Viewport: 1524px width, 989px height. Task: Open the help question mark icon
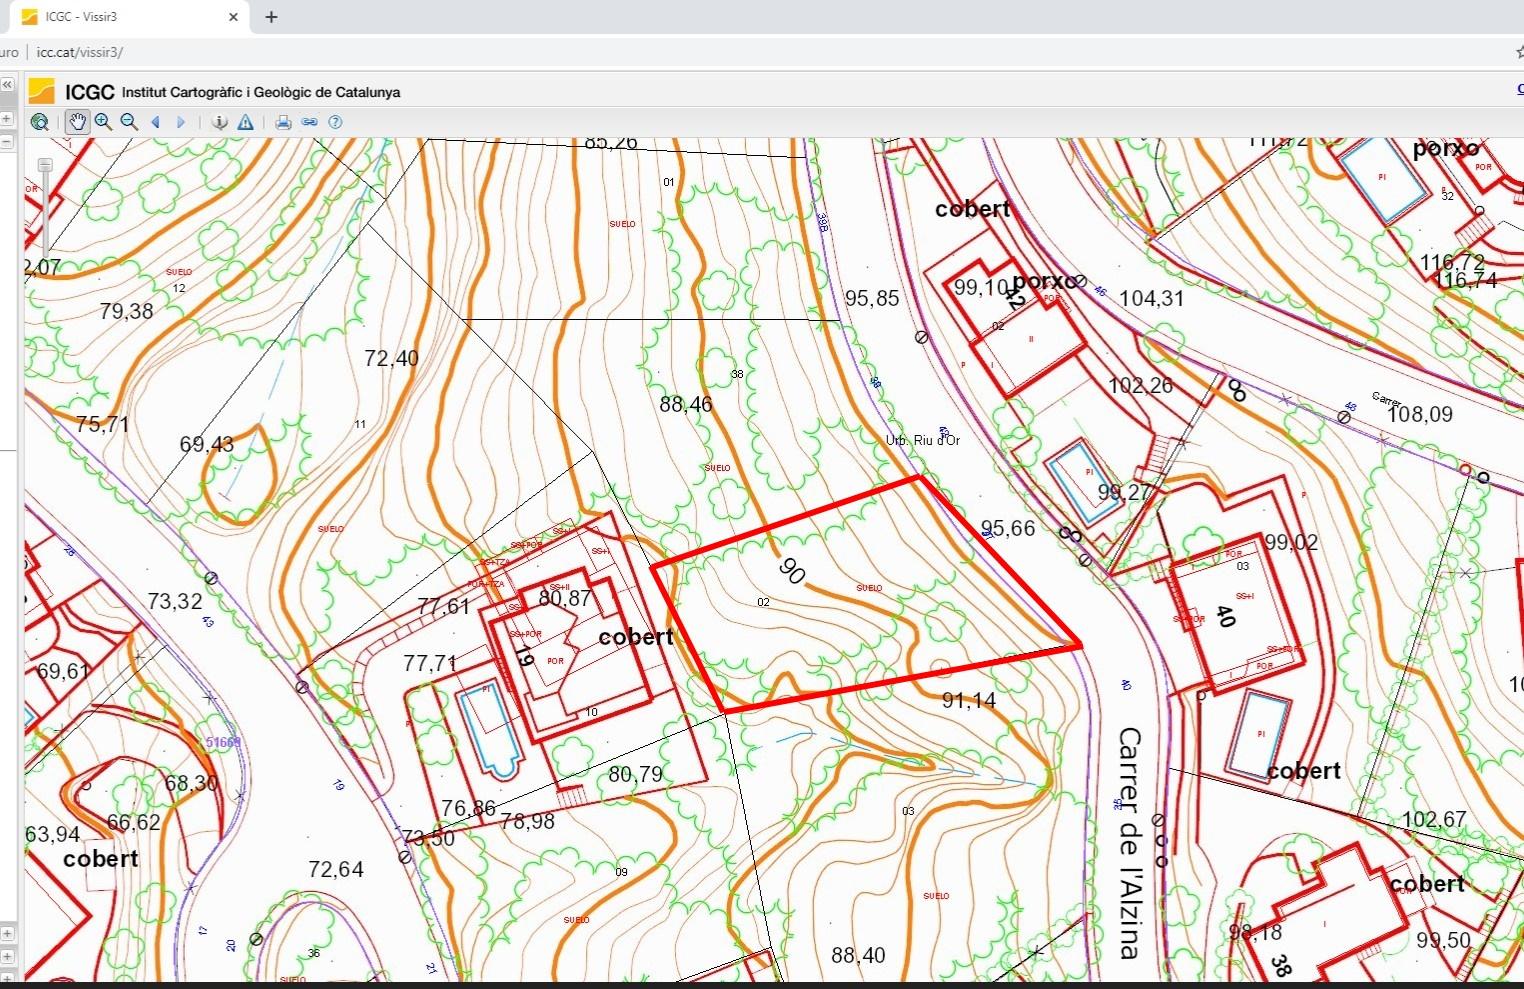335,122
